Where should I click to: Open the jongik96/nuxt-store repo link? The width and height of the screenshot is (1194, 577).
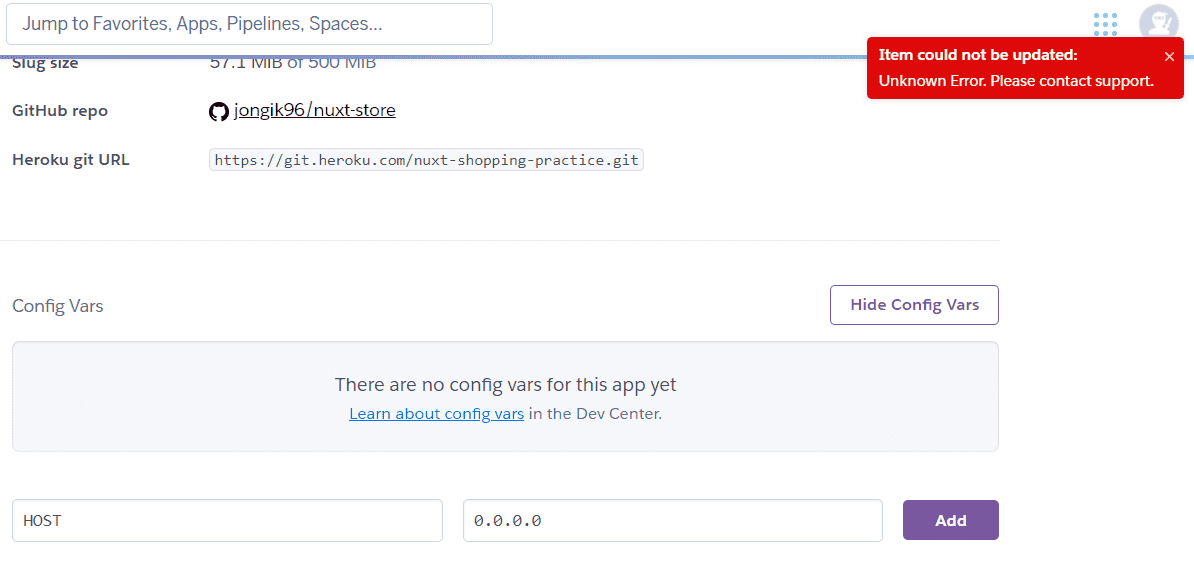pyautogui.click(x=314, y=110)
